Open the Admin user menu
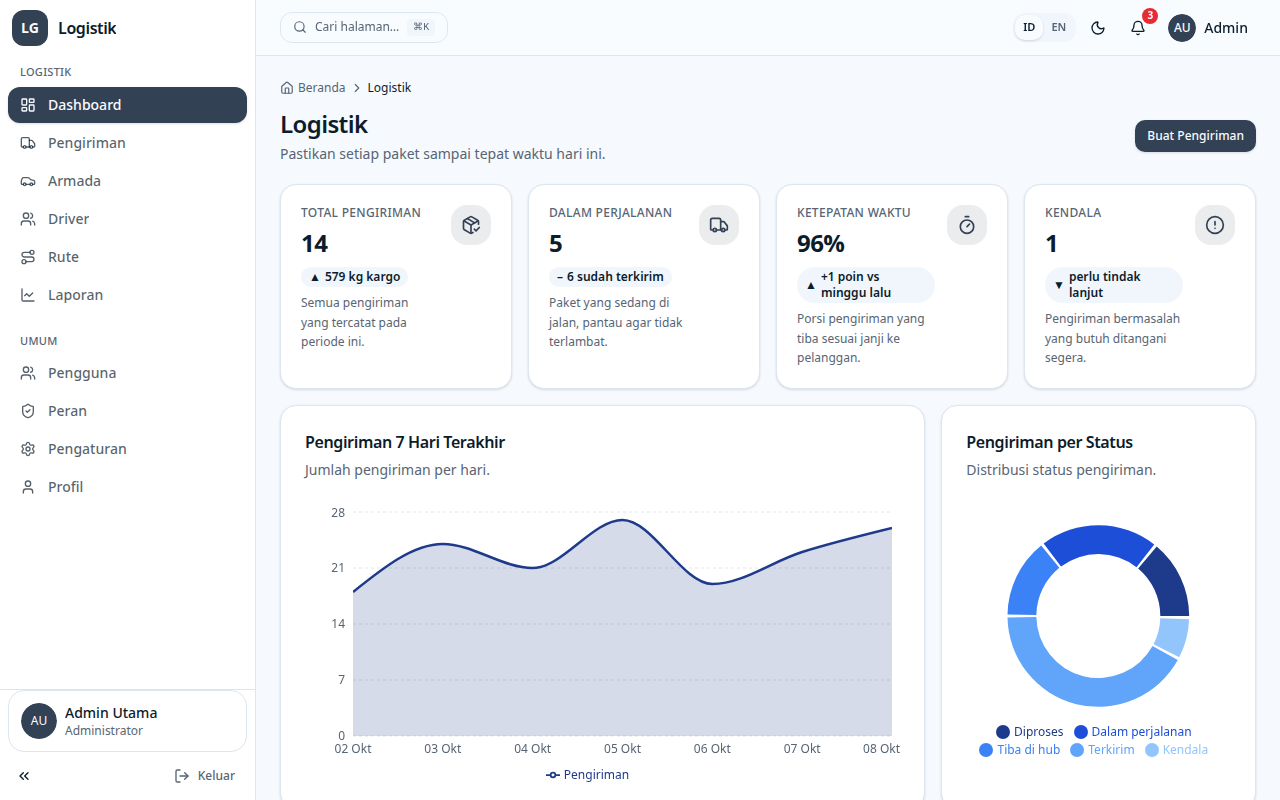Screen dimensions: 1280x800 point(1208,28)
